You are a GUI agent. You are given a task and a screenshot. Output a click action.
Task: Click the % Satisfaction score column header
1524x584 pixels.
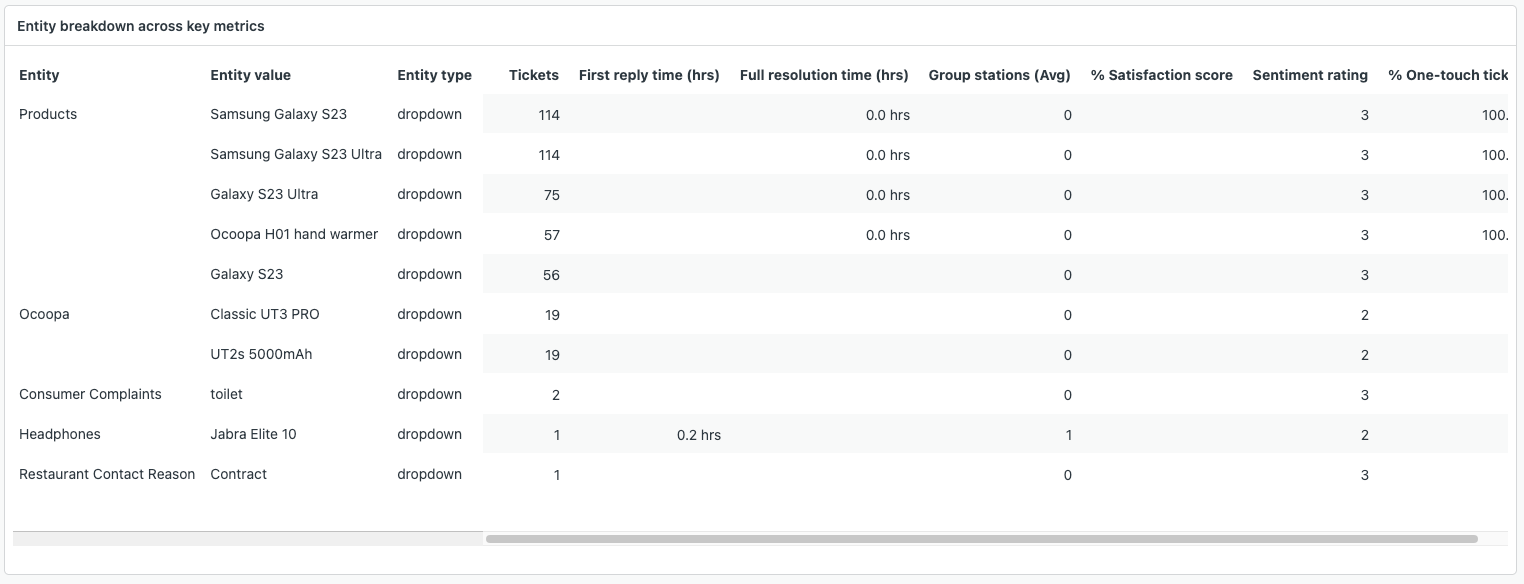[x=1161, y=75]
